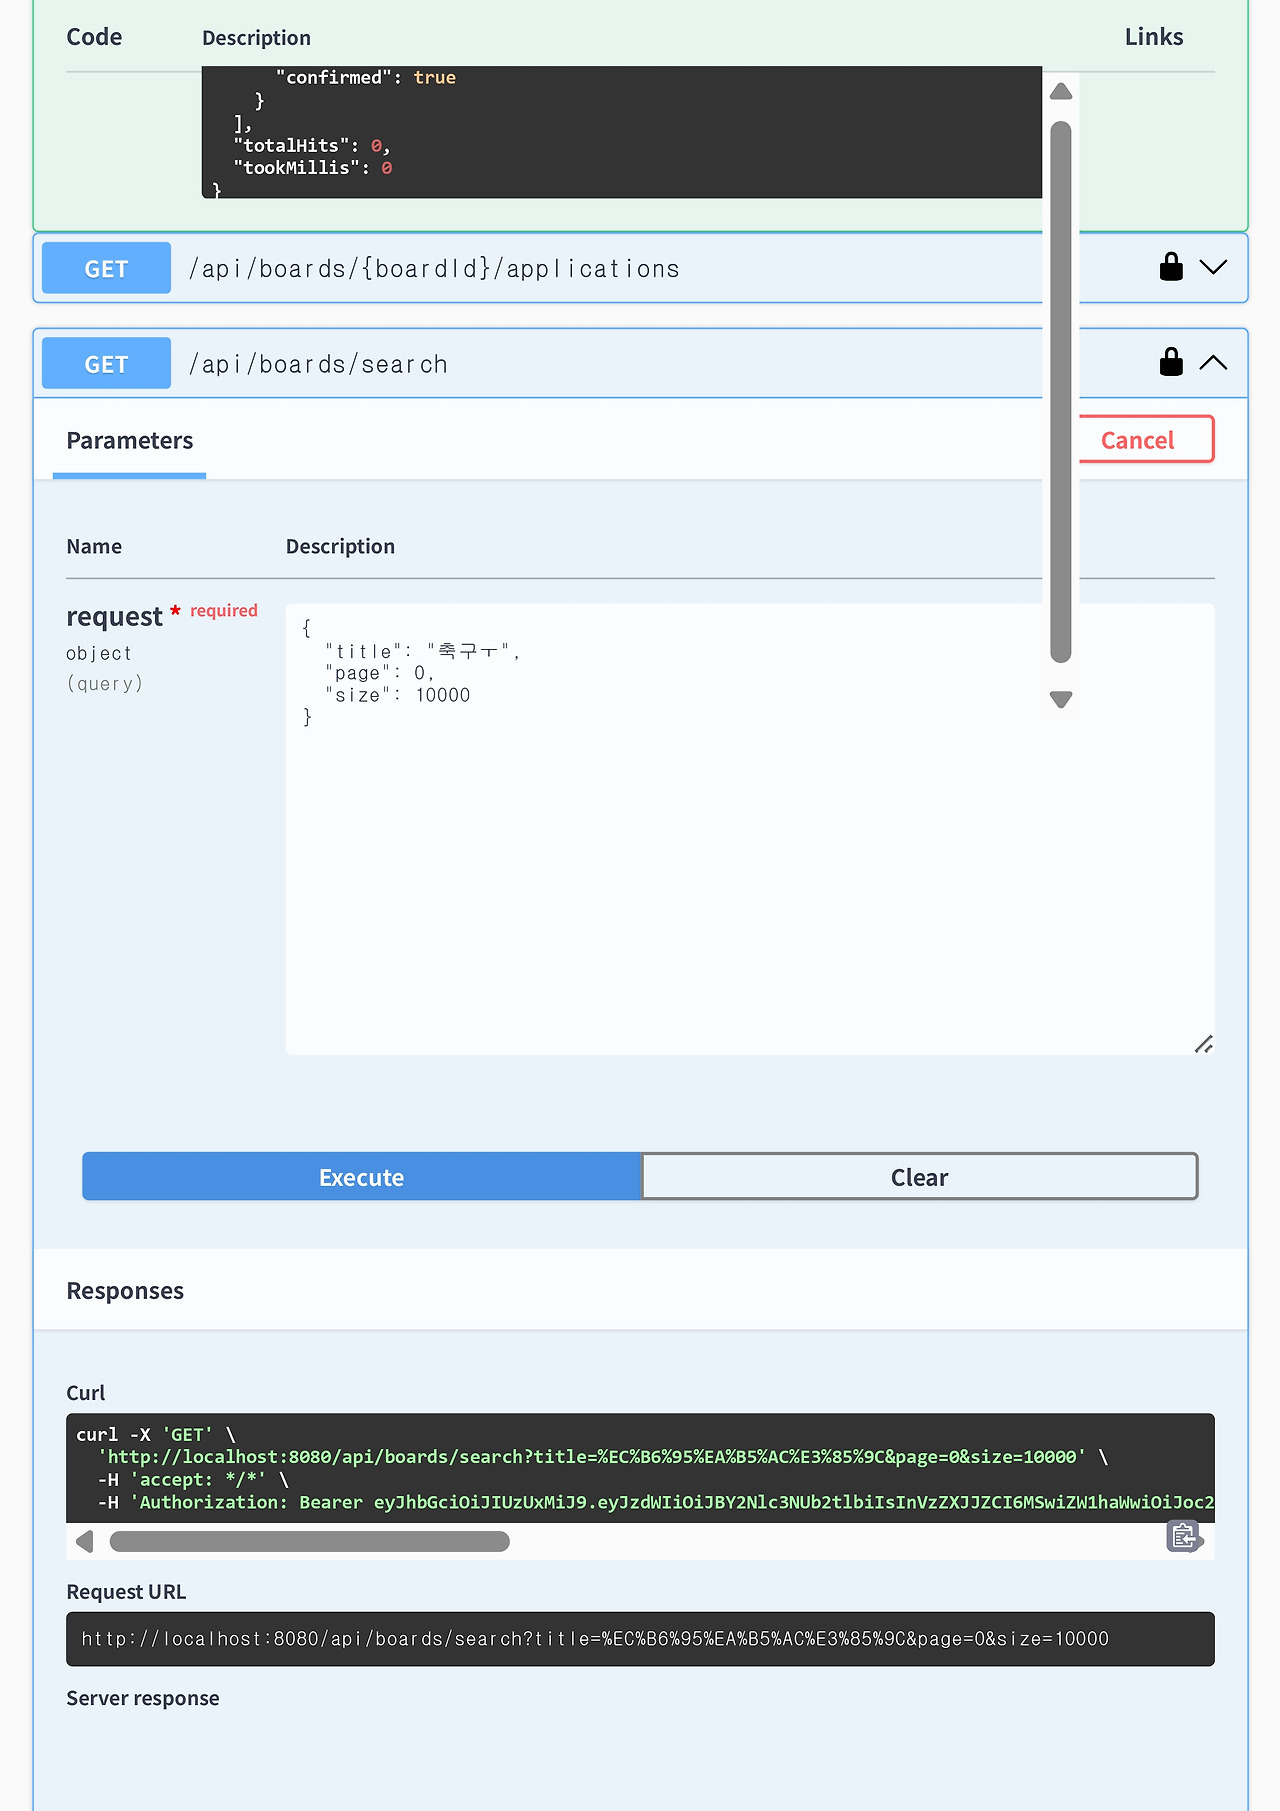This screenshot has width=1280, height=1811.
Task: Cancel the try-it-out mode
Action: click(1137, 441)
